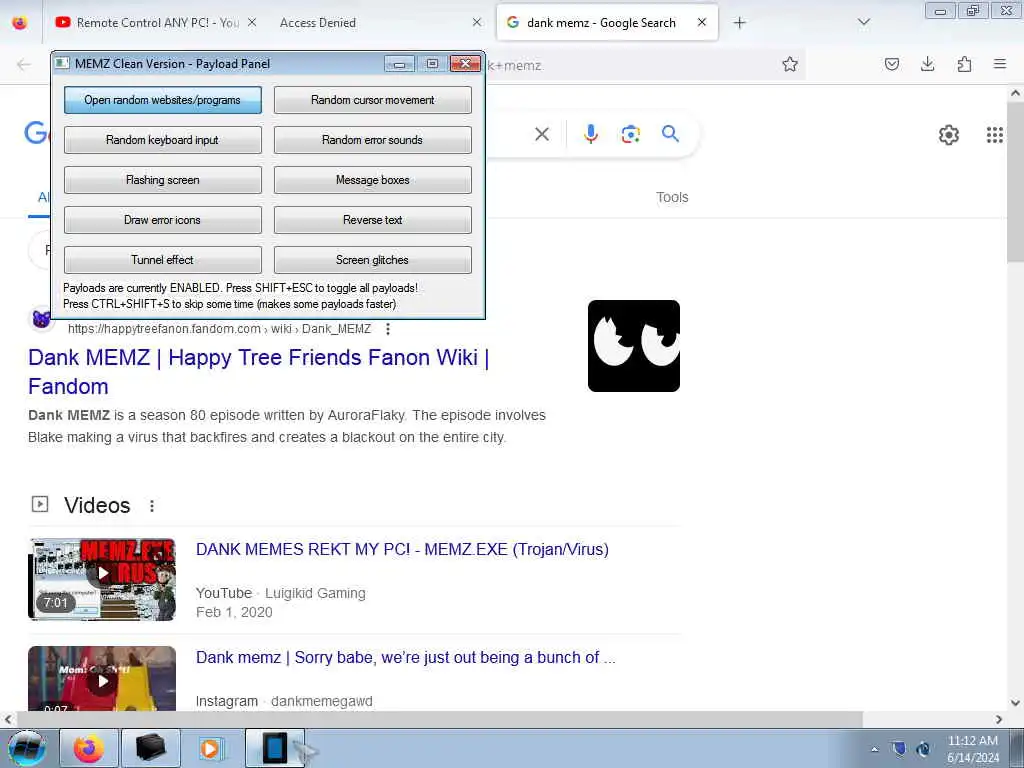Click the MEMZ eyes thumbnail image

click(633, 346)
